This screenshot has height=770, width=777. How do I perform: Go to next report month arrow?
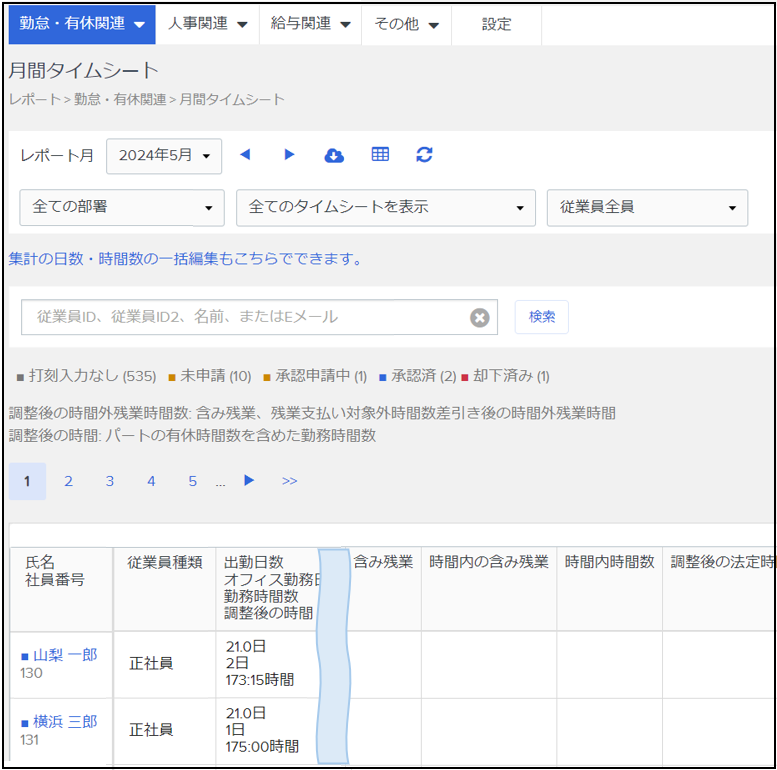point(289,155)
